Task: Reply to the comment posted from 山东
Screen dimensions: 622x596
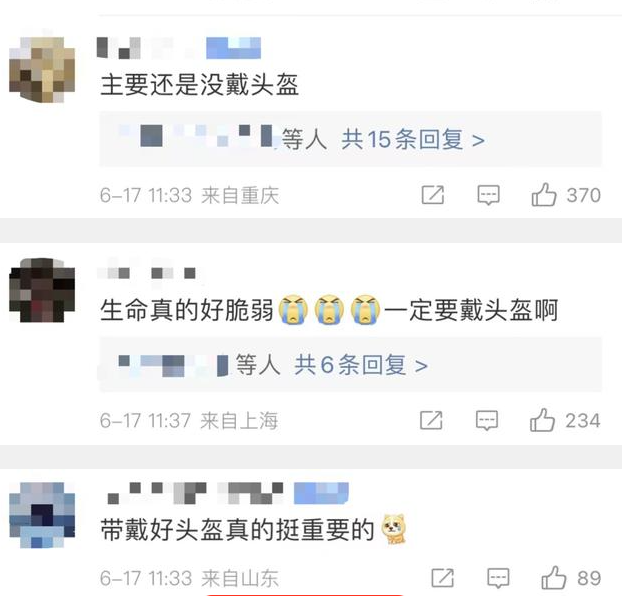Action: [498, 578]
